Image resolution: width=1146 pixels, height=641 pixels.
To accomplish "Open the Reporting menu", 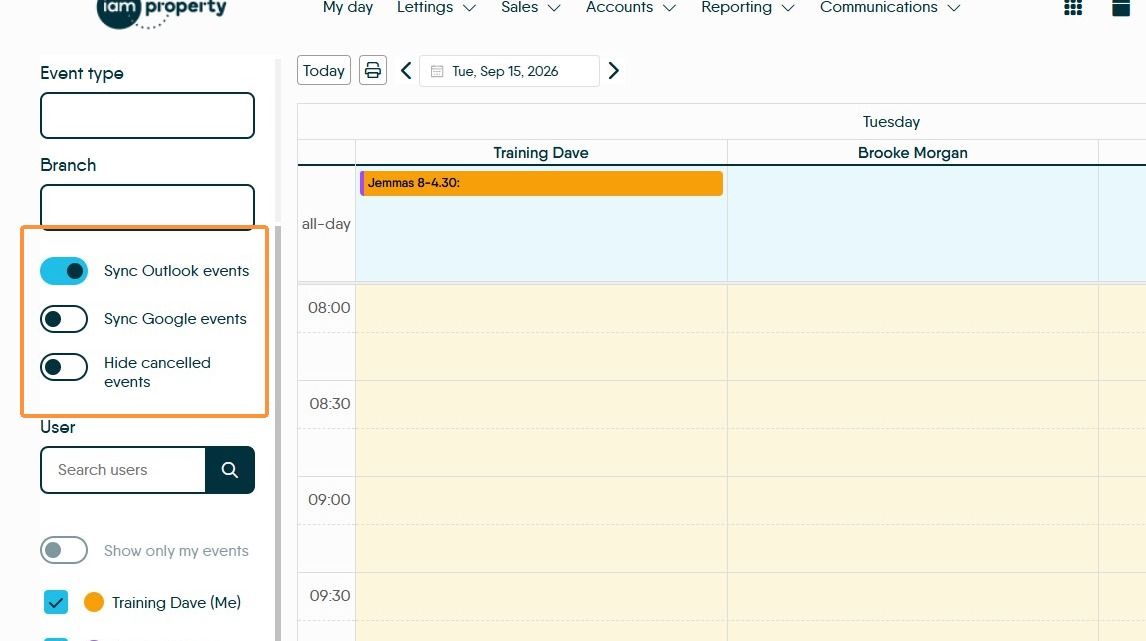I will point(748,8).
